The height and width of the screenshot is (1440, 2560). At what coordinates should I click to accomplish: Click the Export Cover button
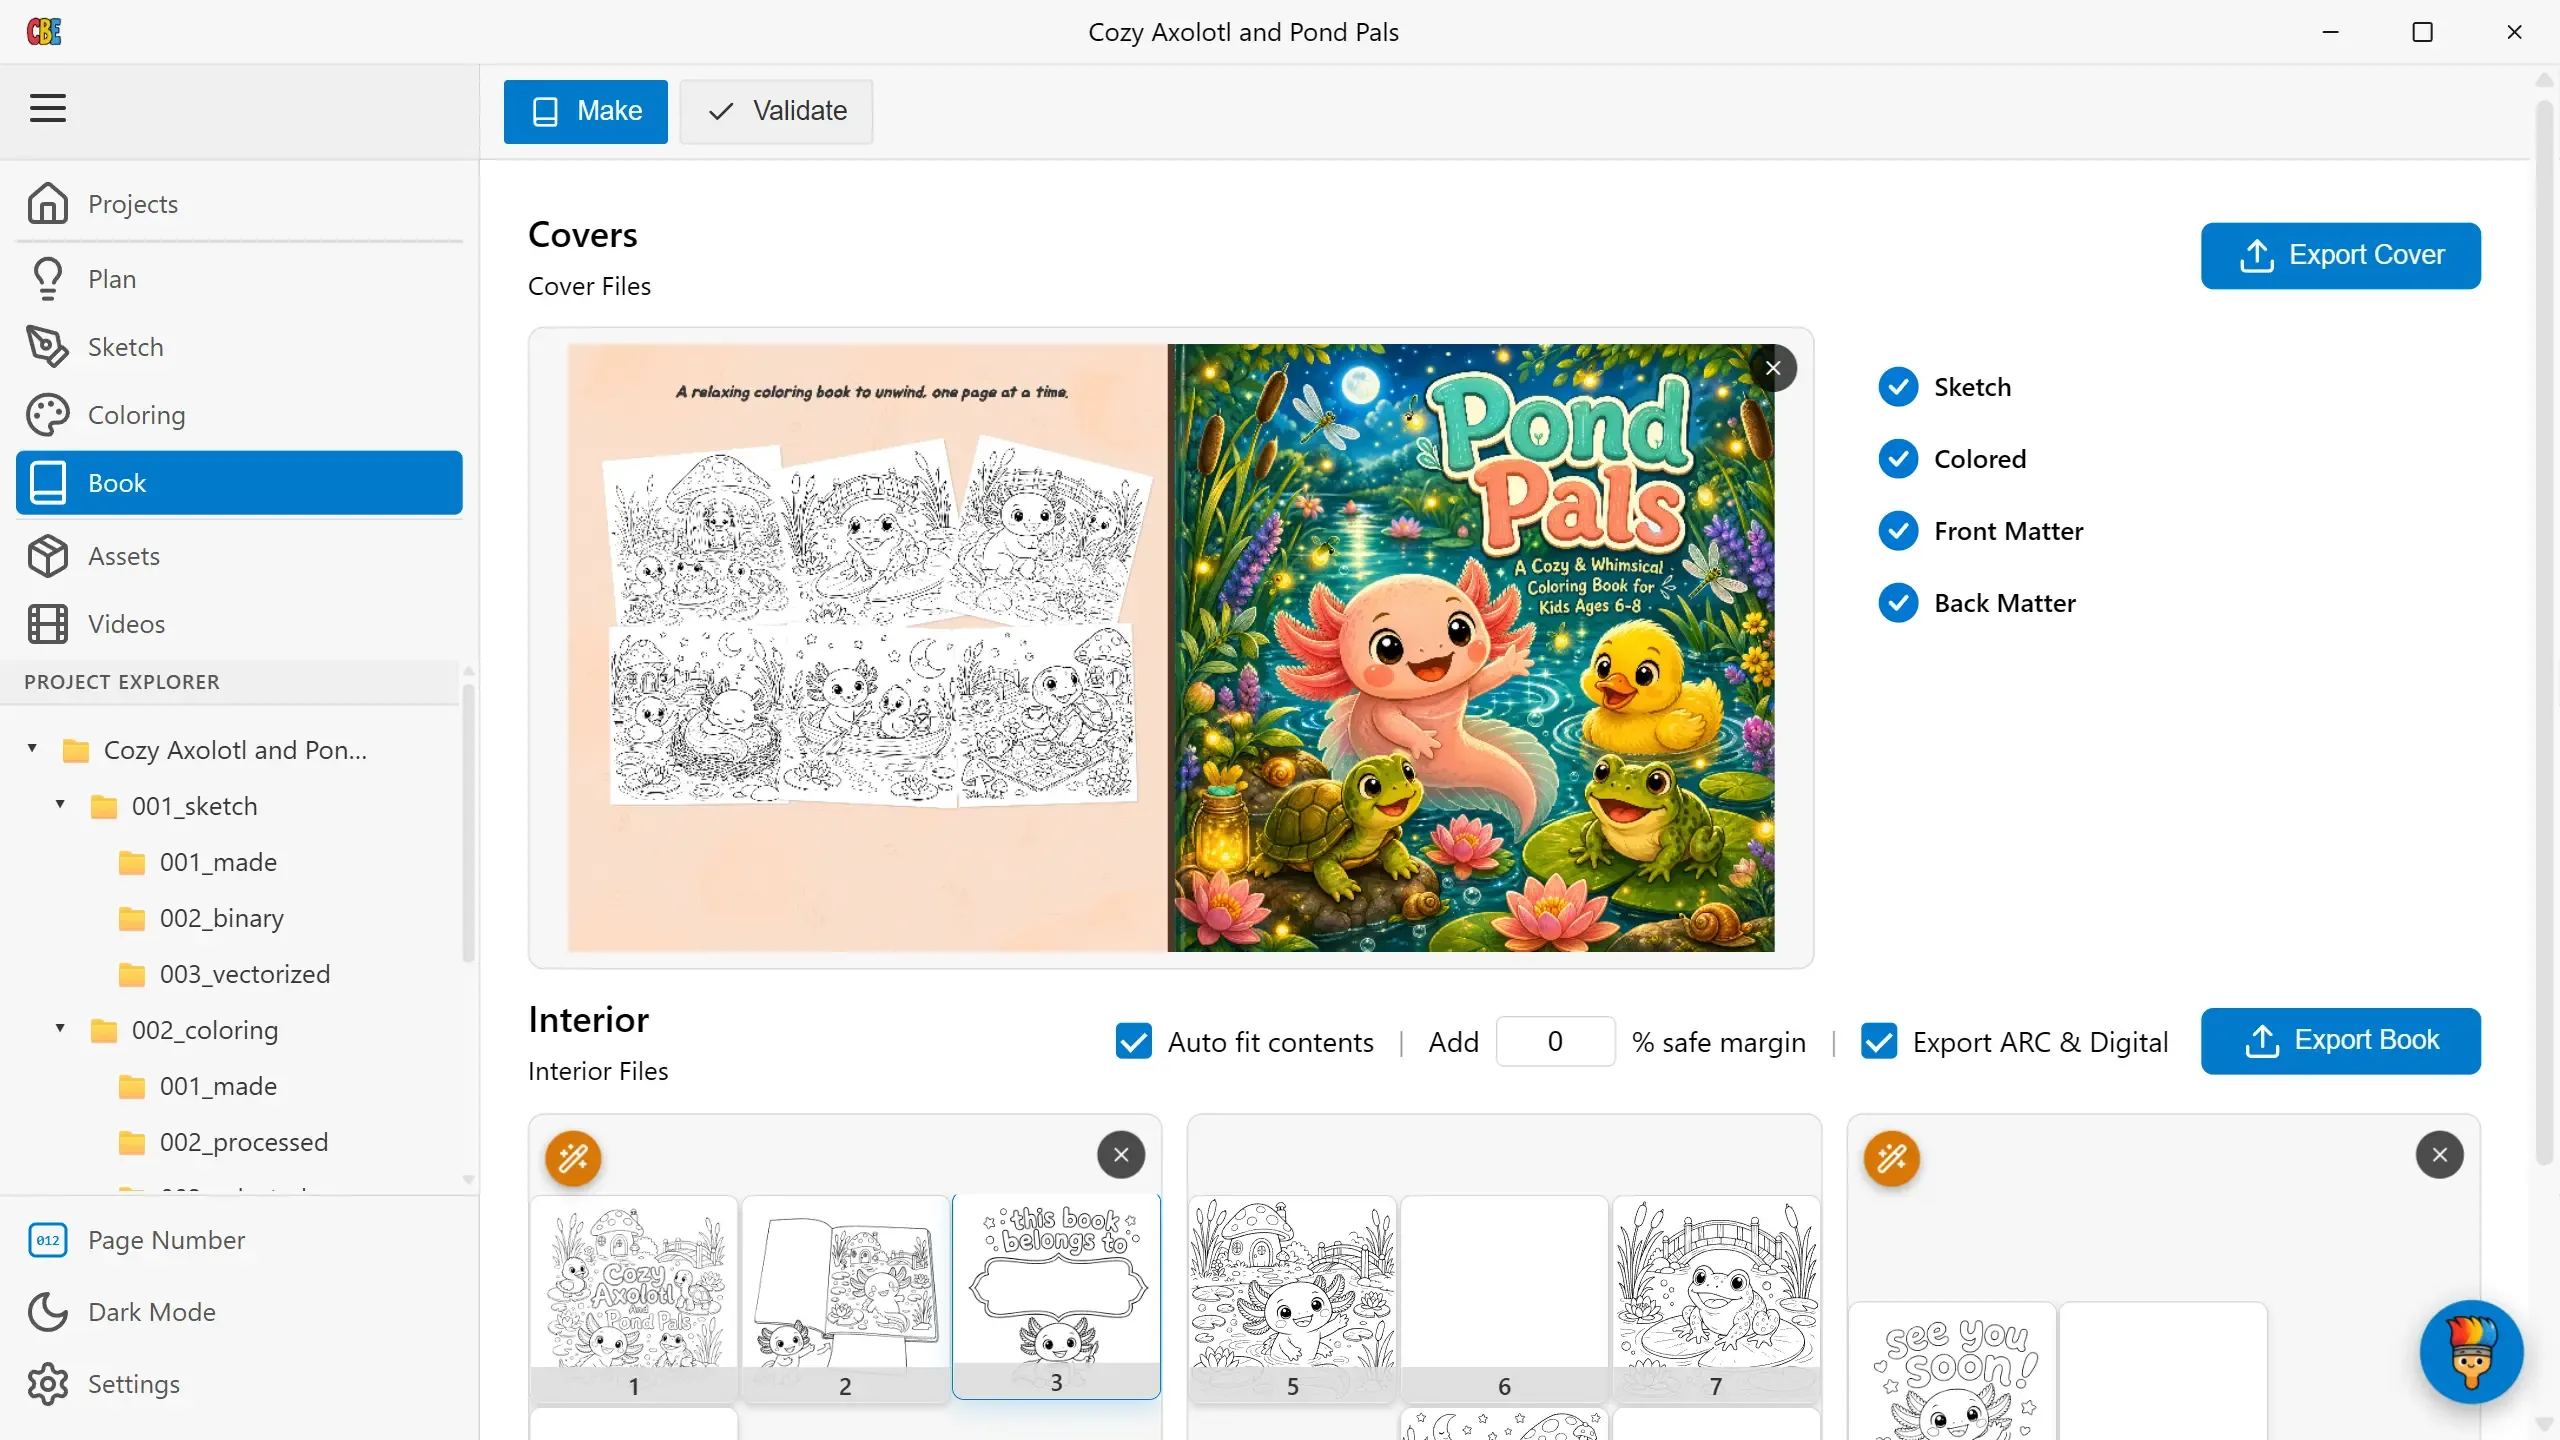click(x=2340, y=255)
